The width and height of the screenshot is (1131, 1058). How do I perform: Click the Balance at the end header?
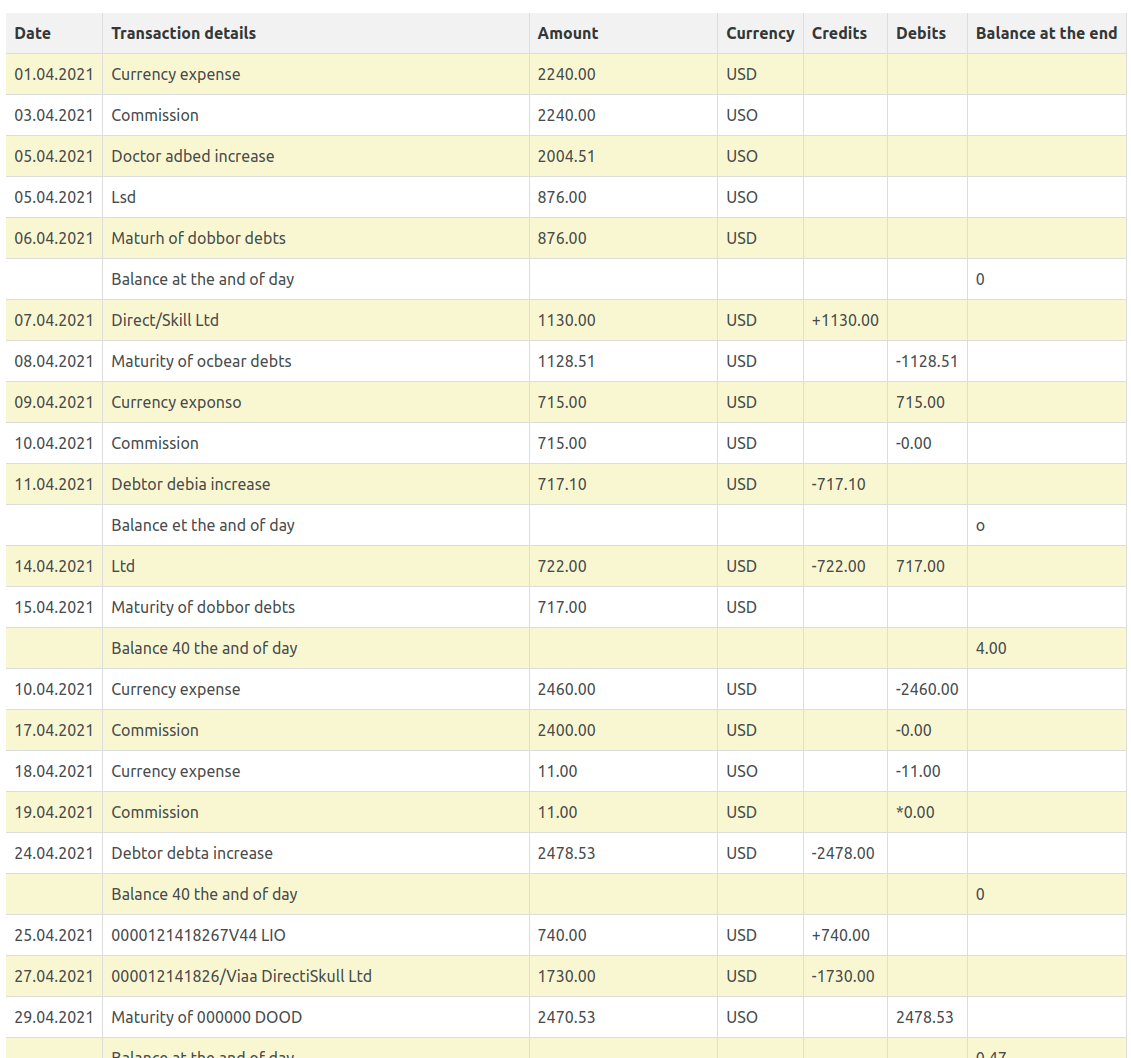pyautogui.click(x=1046, y=33)
